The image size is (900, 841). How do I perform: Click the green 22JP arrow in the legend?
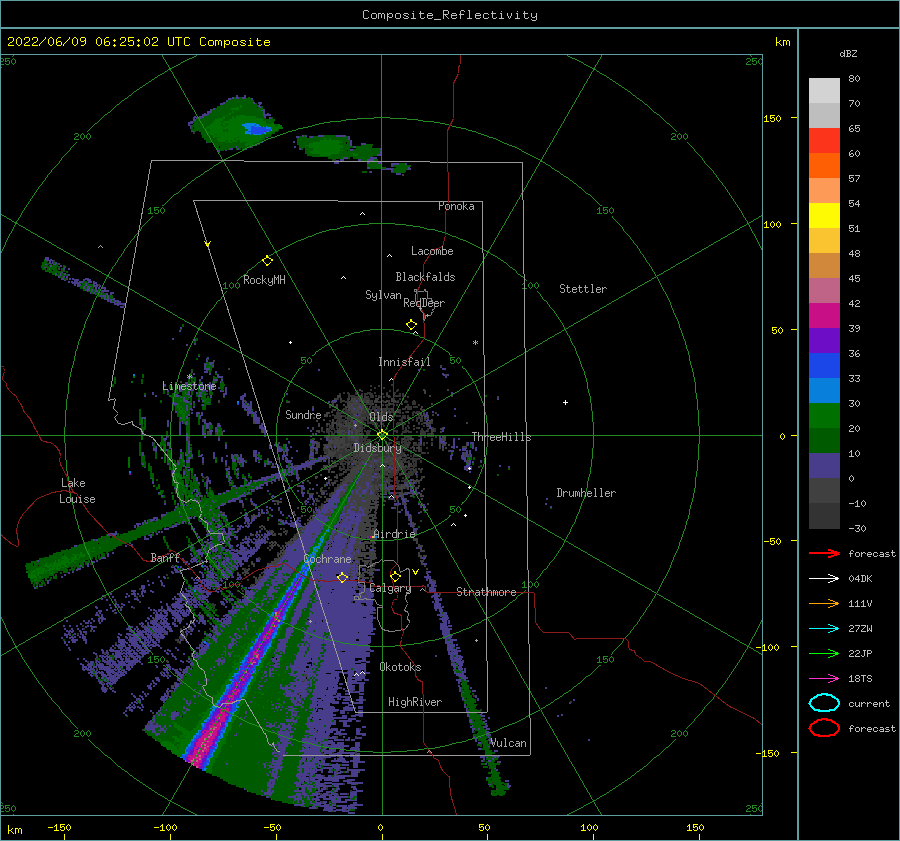(824, 653)
